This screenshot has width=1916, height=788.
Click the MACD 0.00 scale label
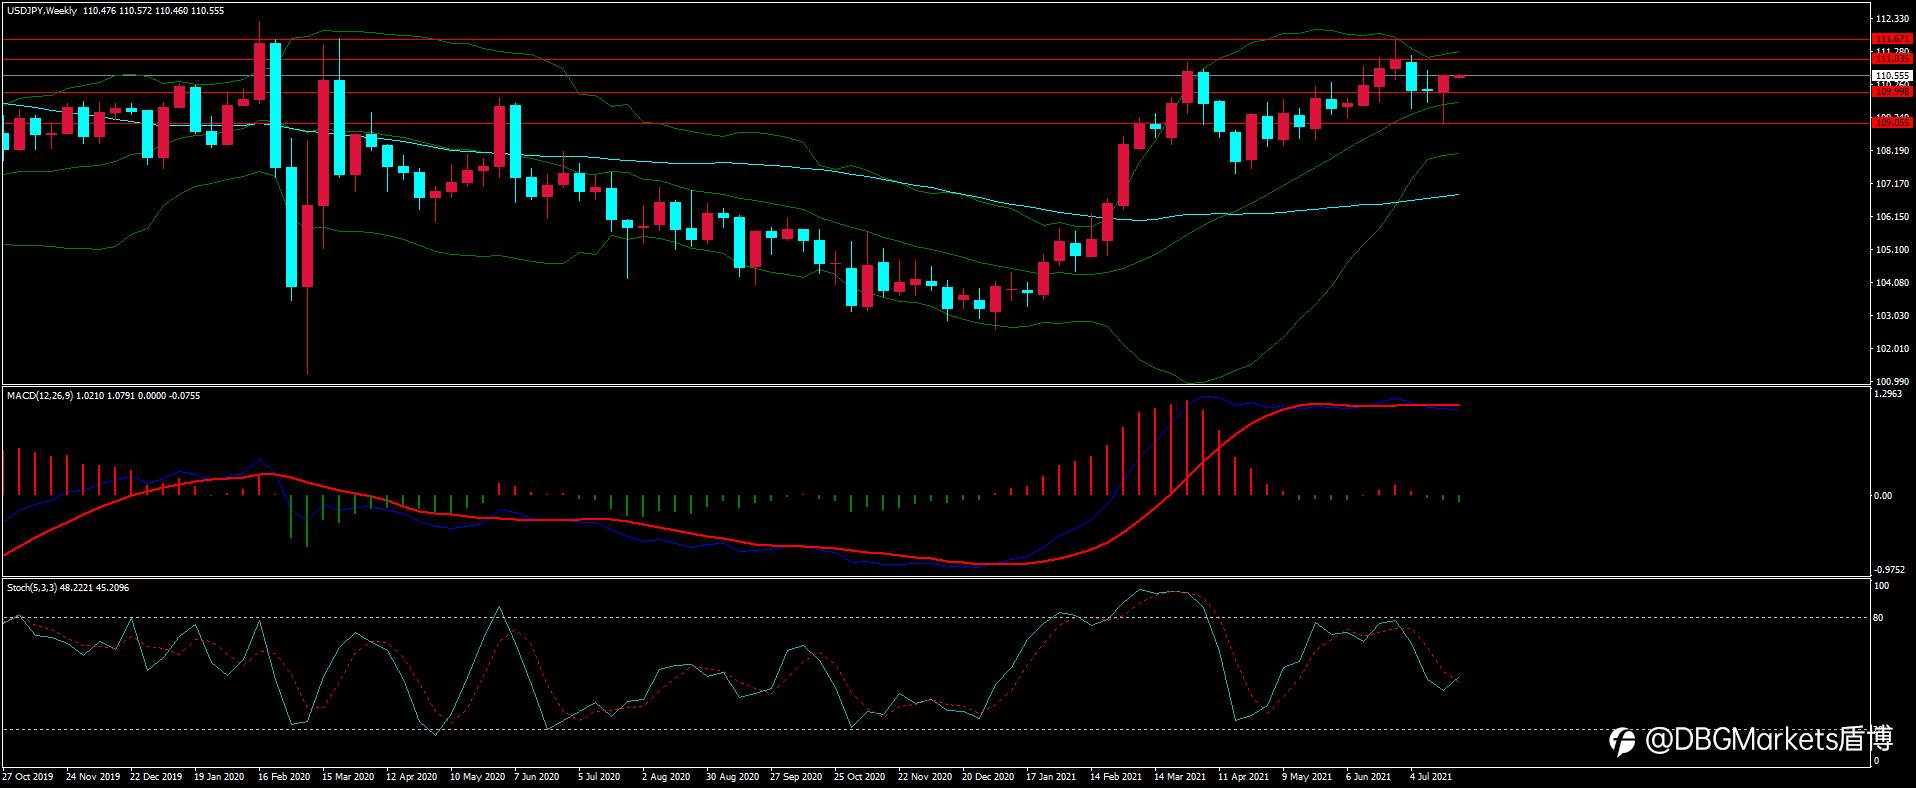pos(1883,496)
